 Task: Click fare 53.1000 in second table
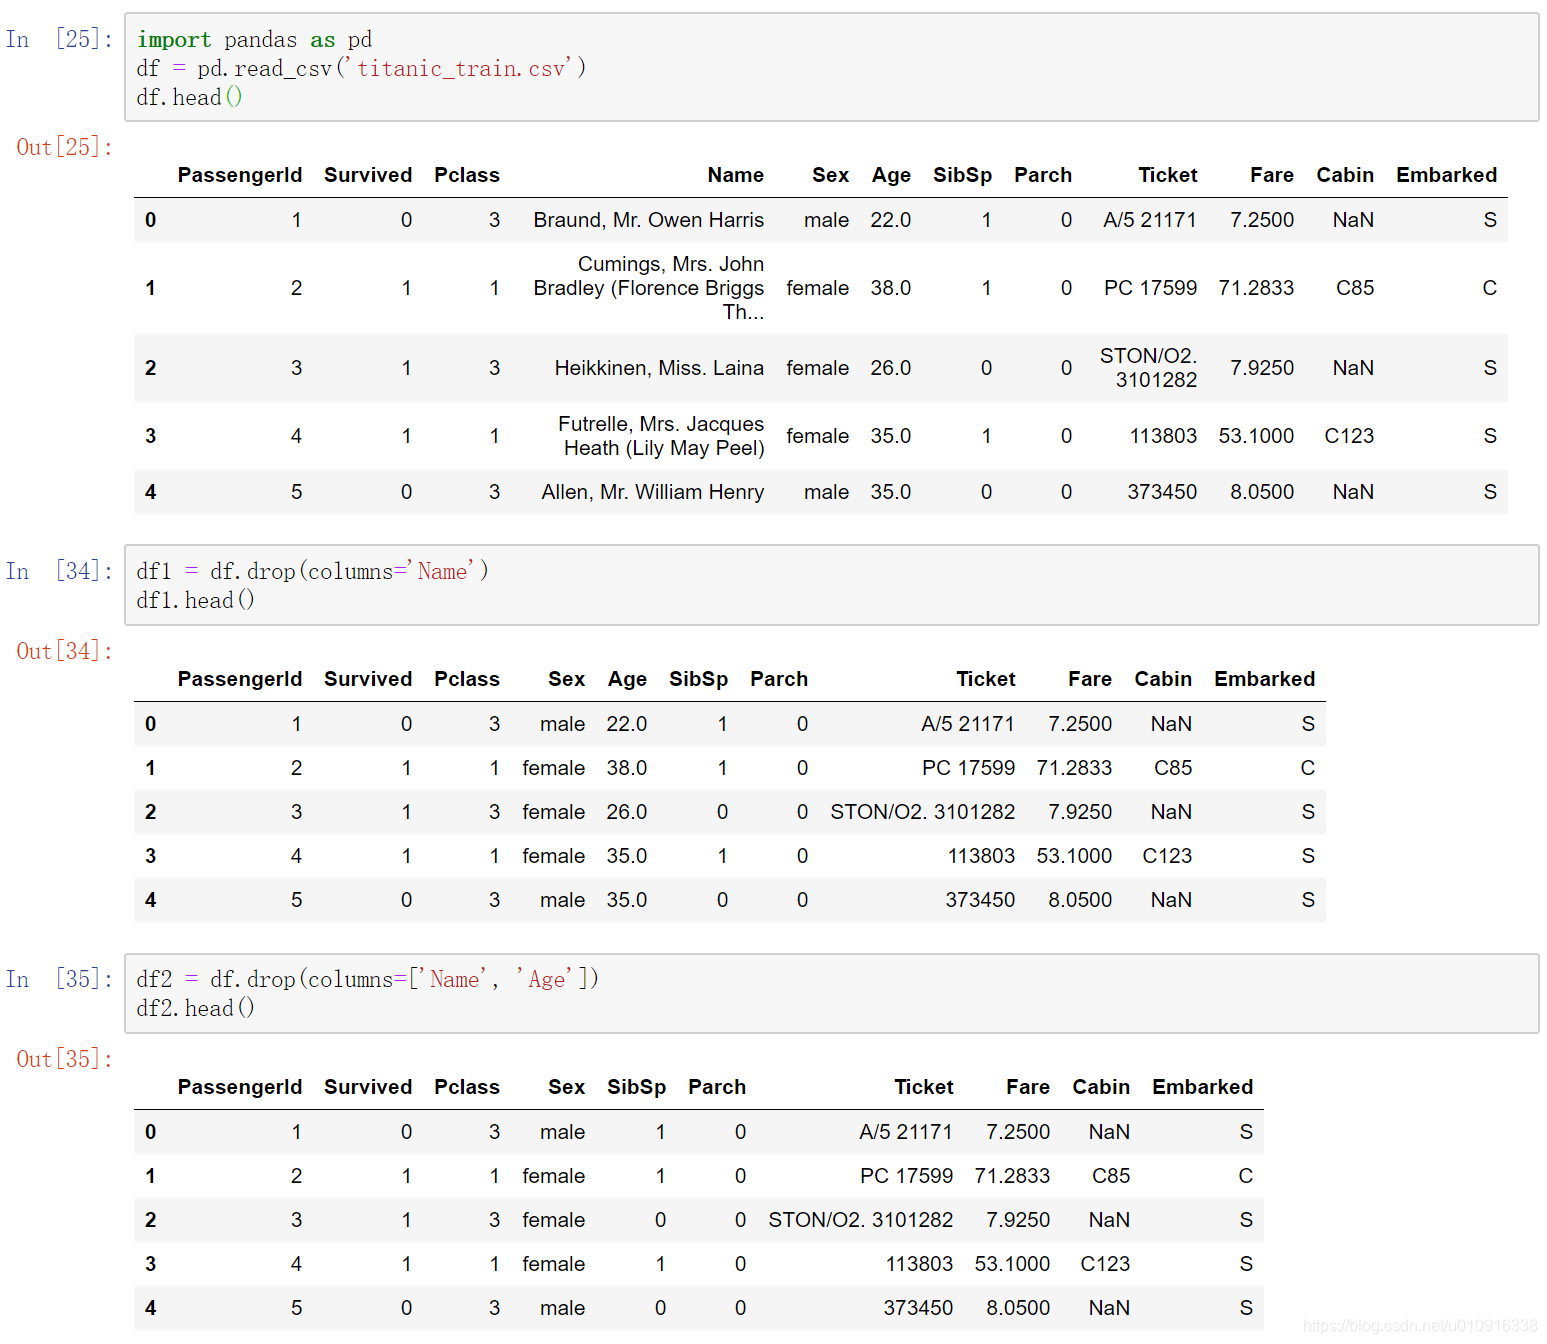click(1073, 856)
